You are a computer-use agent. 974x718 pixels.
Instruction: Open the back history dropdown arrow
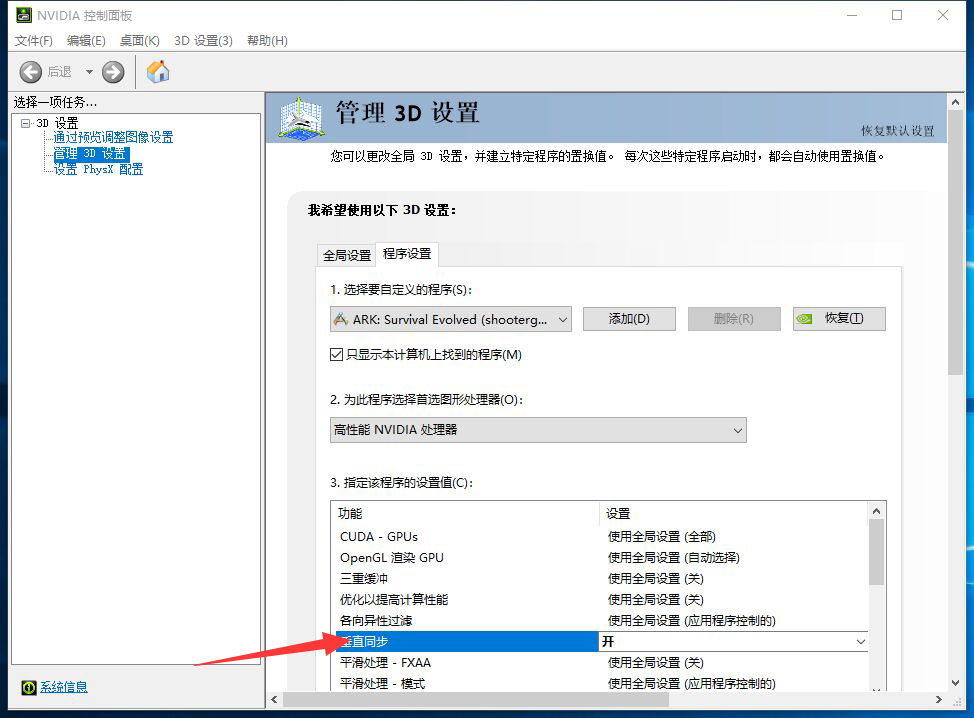tap(89, 72)
